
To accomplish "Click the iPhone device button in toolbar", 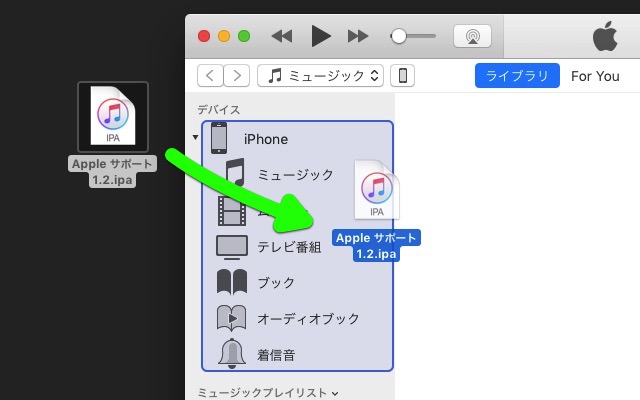I will [x=402, y=76].
